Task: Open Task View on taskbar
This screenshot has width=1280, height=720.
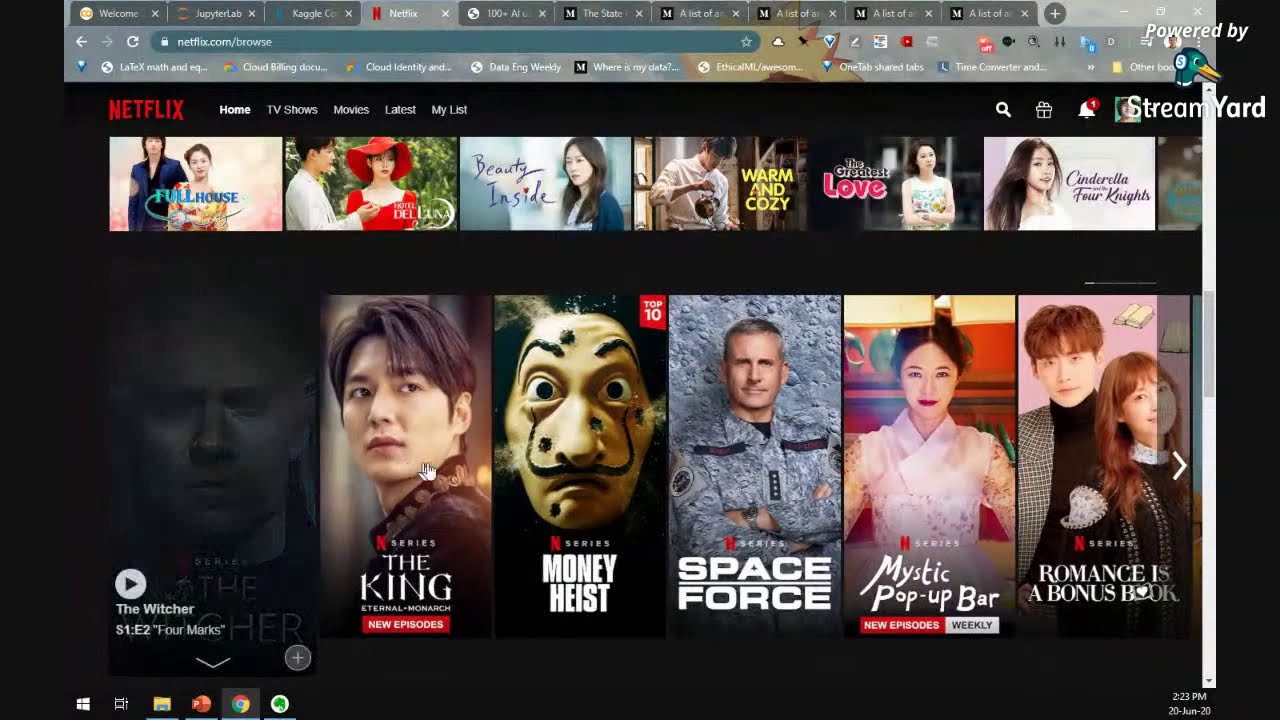Action: pyautogui.click(x=121, y=704)
